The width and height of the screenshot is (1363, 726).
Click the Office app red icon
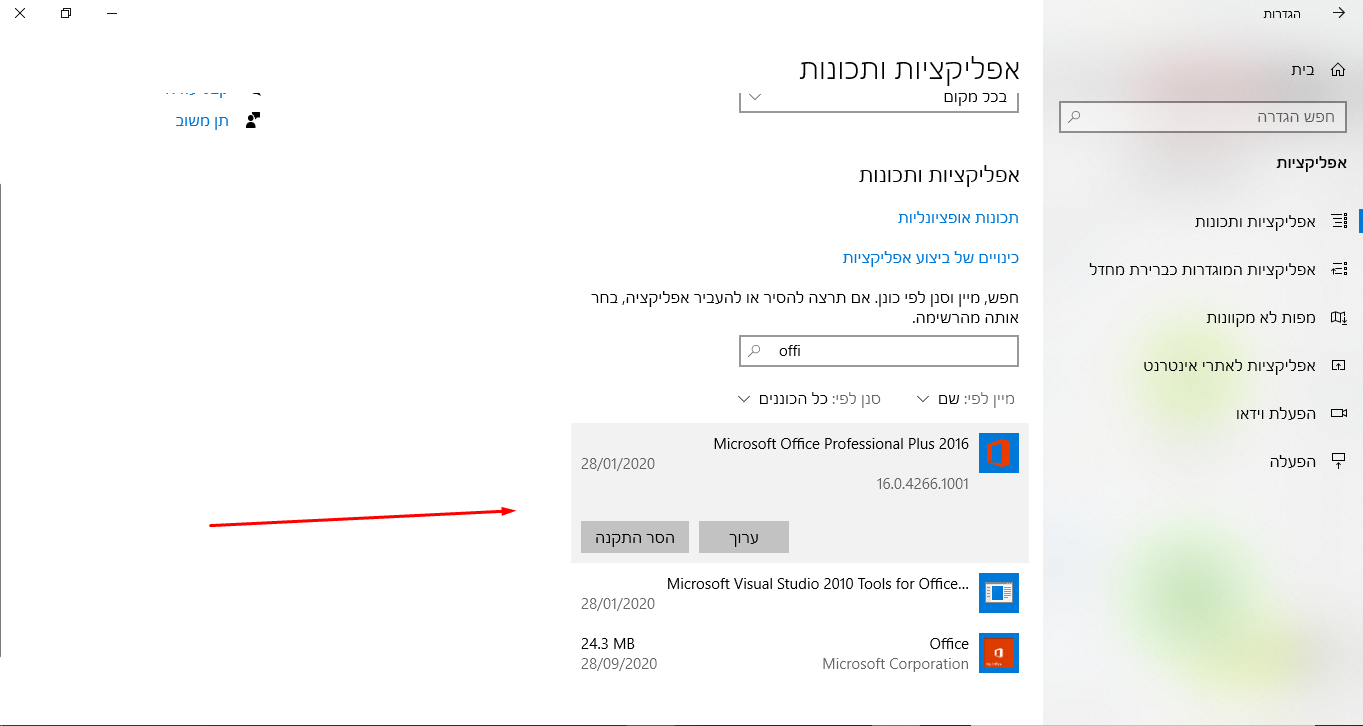(x=999, y=653)
